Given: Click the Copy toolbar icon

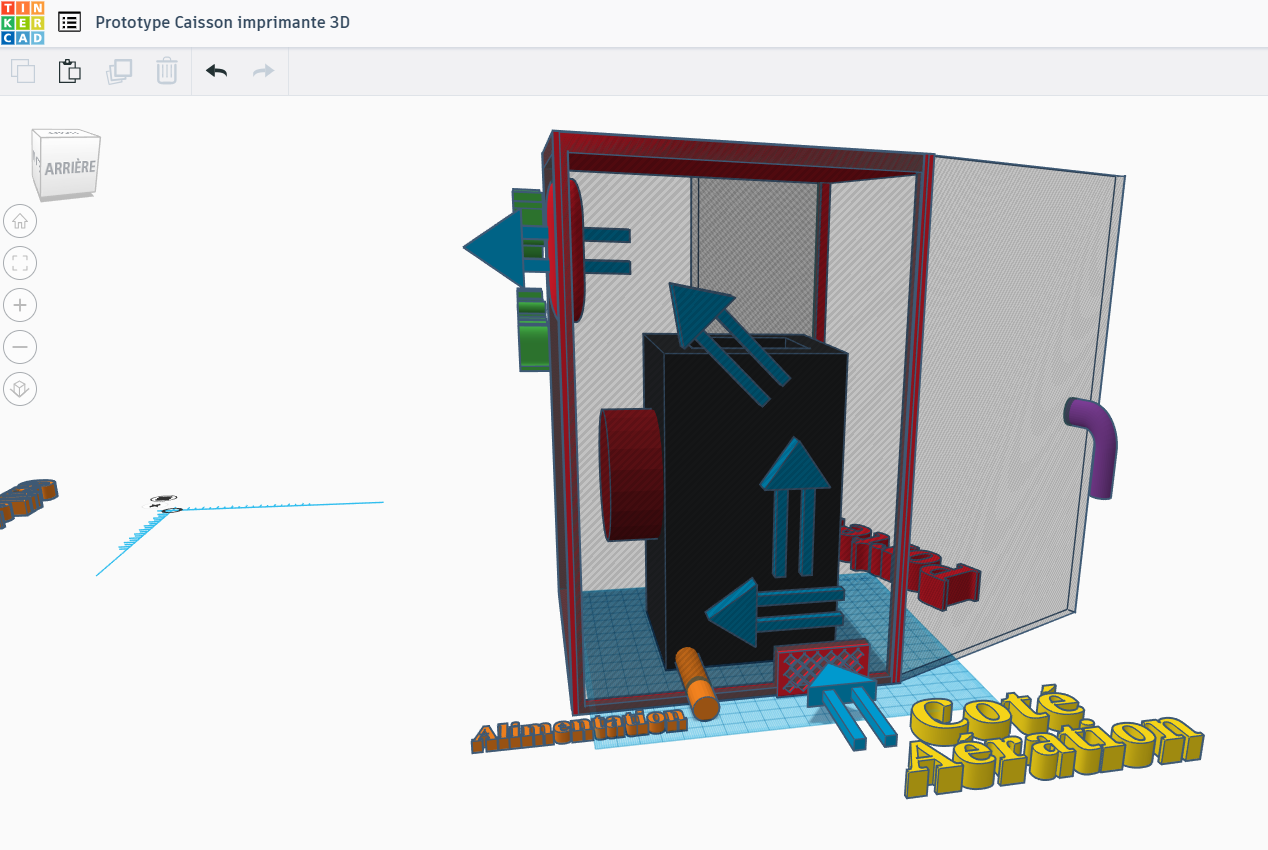Looking at the screenshot, I should [x=23, y=71].
